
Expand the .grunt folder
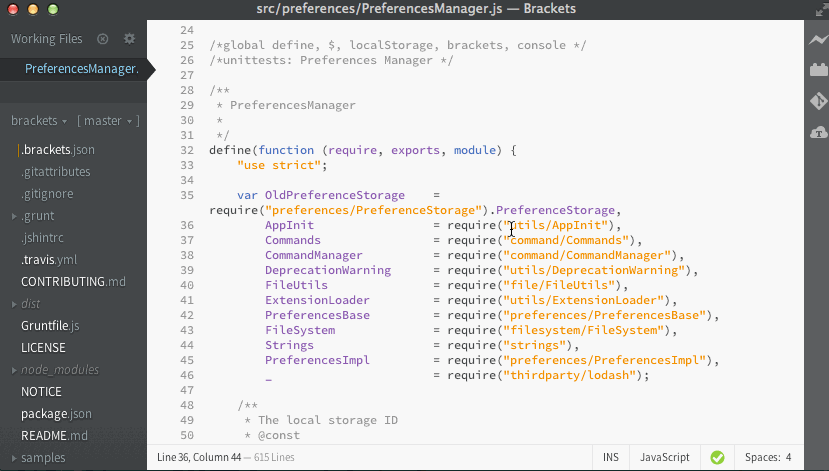pyautogui.click(x=37, y=215)
